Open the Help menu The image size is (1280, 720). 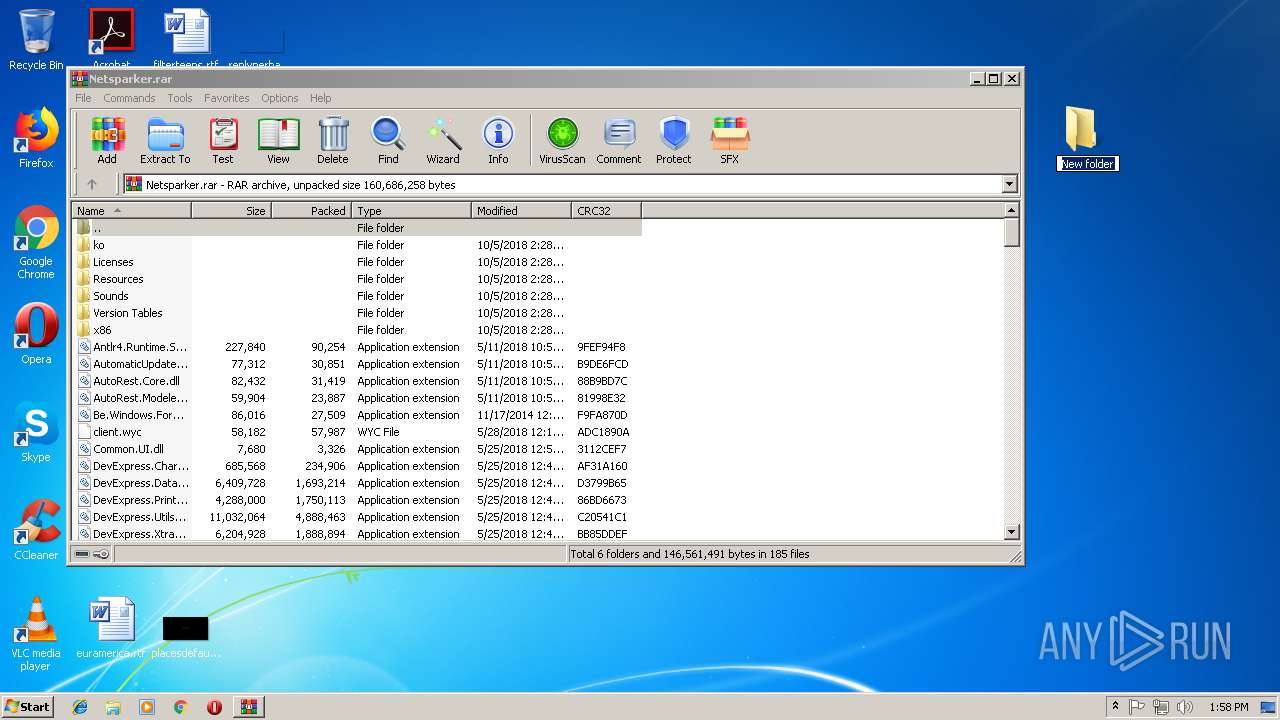pos(321,98)
